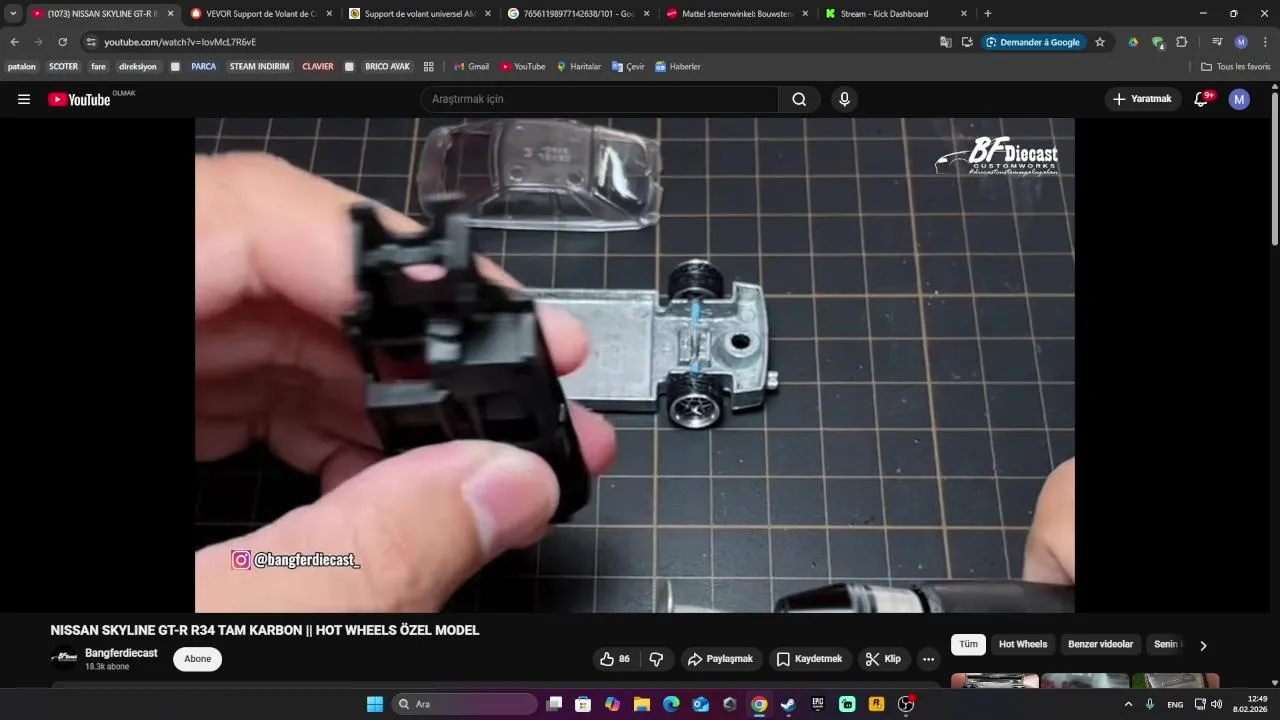Viewport: 1280px width, 720px height.
Task: Click the video player to pause
Action: 635,365
